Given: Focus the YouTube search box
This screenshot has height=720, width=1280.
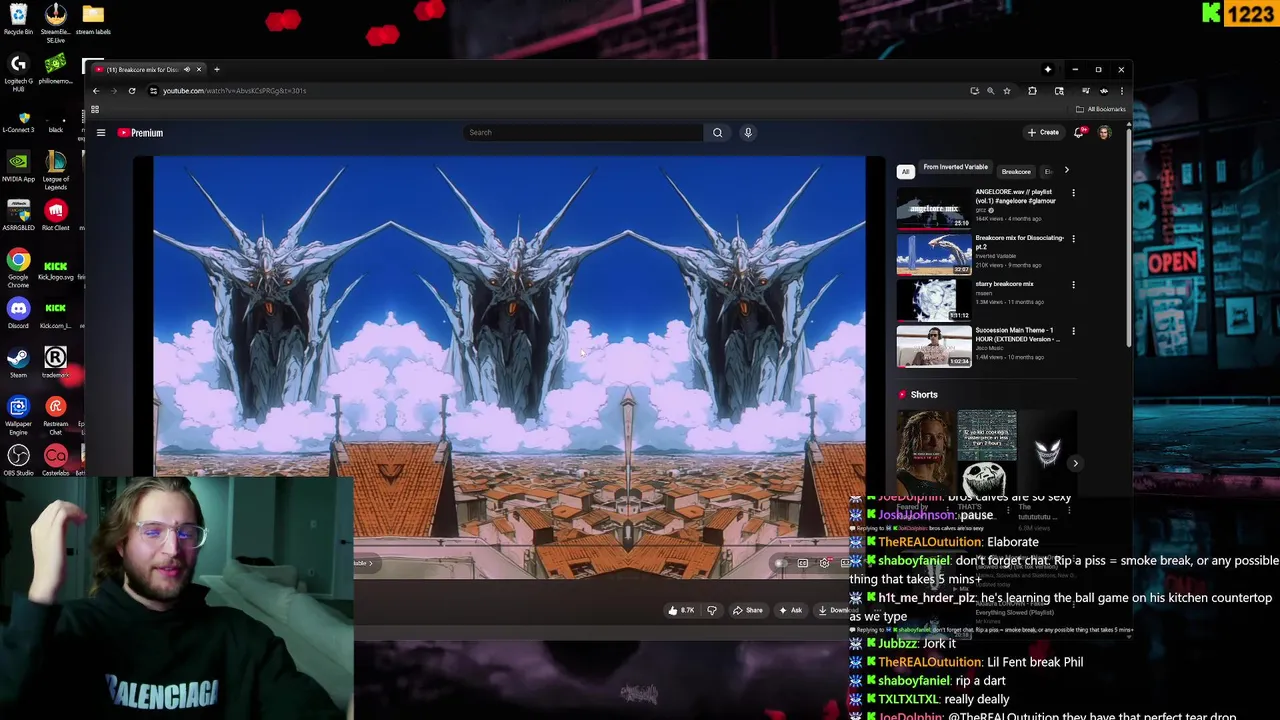Looking at the screenshot, I should [x=582, y=132].
